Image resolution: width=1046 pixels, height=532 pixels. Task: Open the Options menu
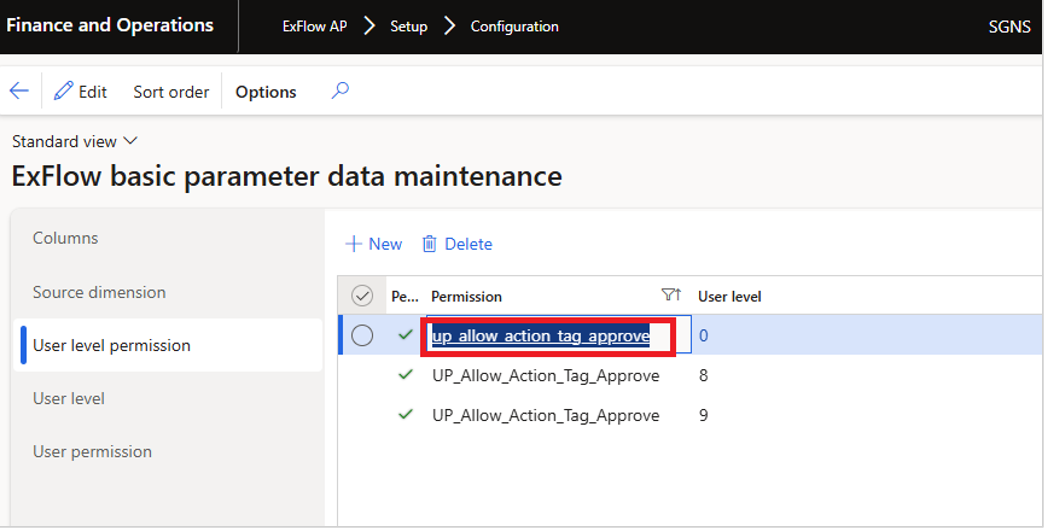coord(266,92)
